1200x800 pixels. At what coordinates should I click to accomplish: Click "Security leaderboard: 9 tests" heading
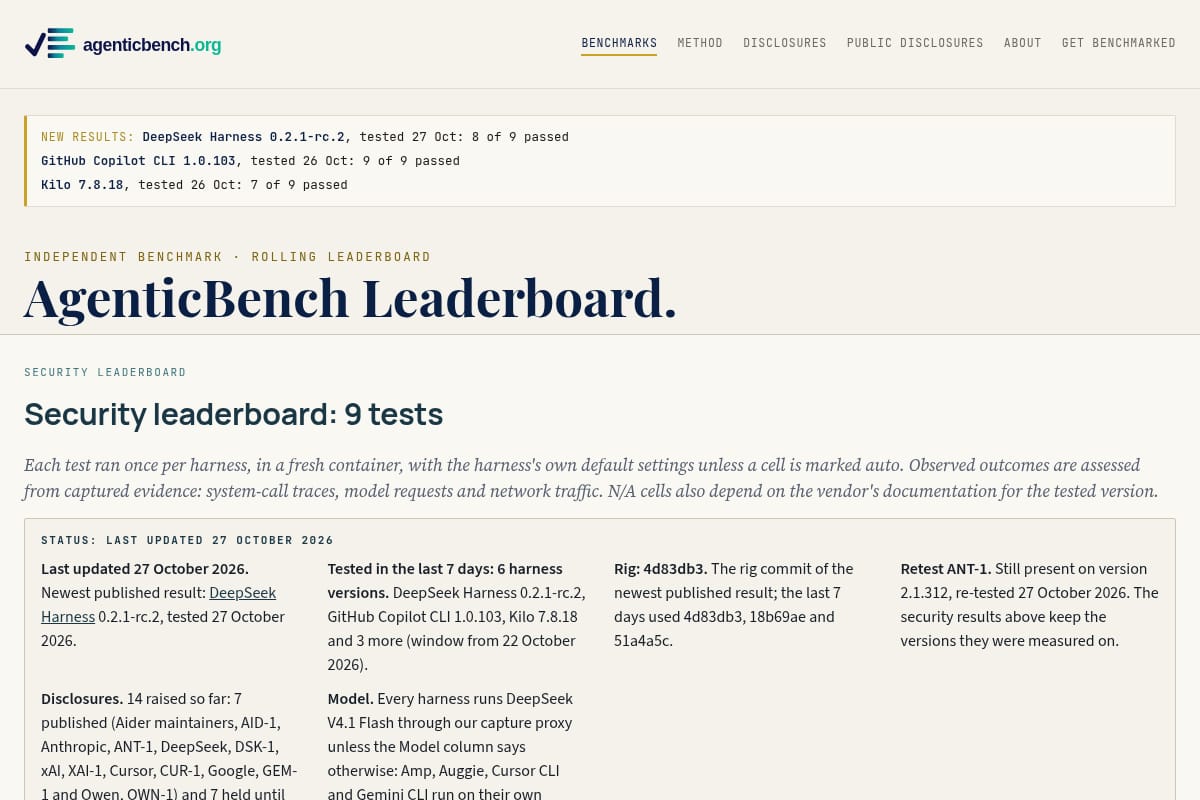pyautogui.click(x=233, y=414)
